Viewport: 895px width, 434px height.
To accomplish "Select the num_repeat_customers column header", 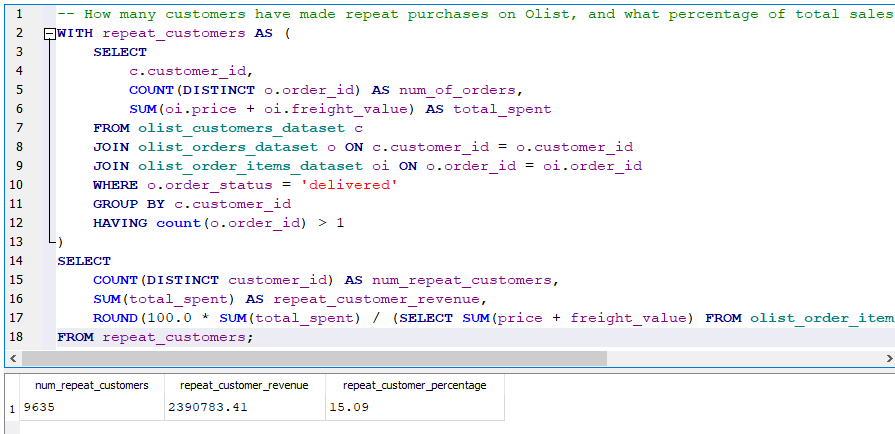I will pyautogui.click(x=92, y=385).
